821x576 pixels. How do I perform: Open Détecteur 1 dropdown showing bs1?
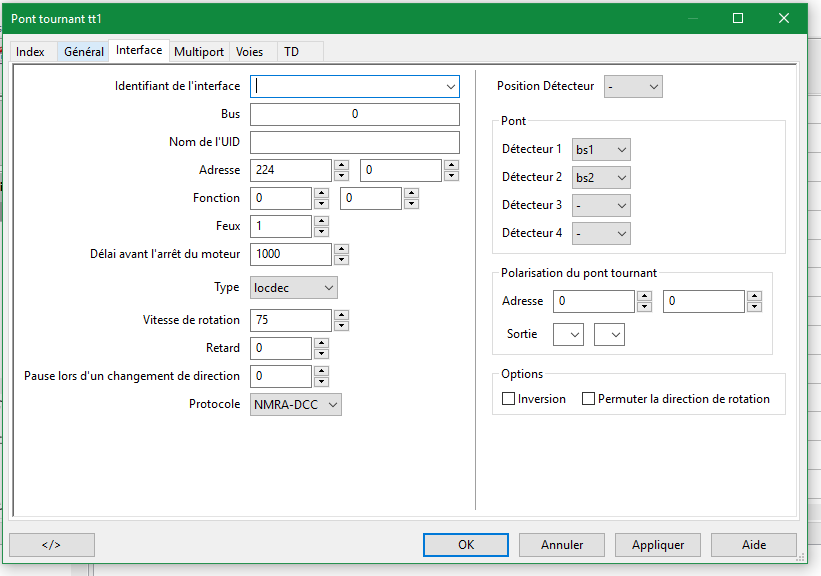(601, 150)
